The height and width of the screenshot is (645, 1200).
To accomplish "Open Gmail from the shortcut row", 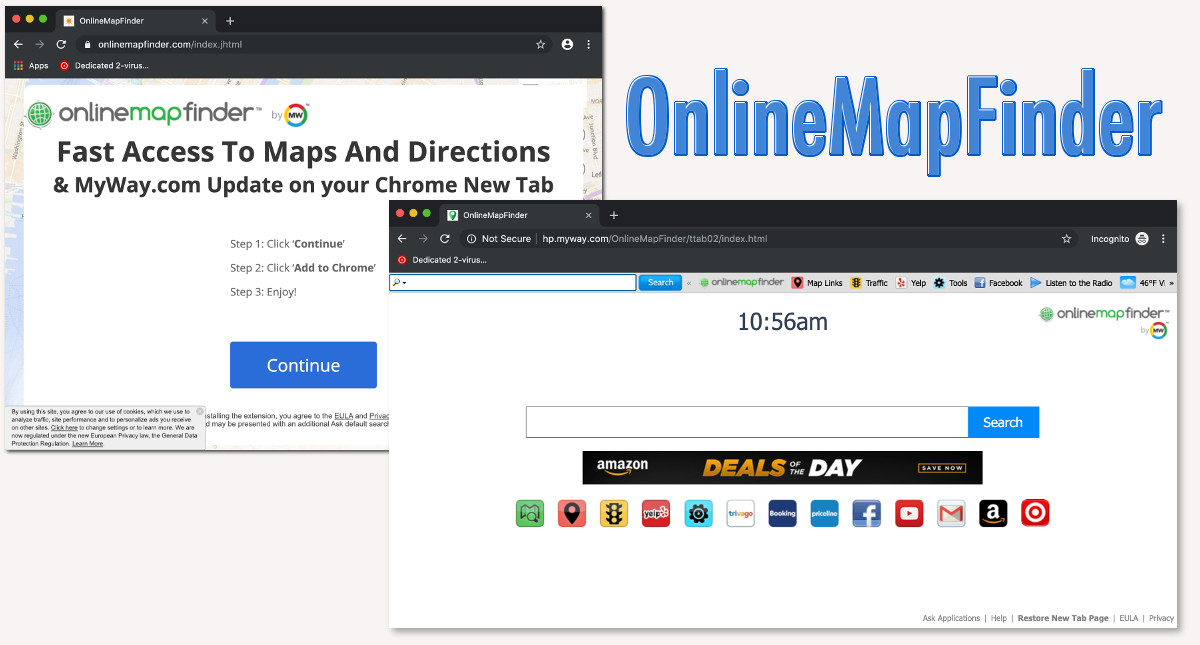I will (x=951, y=513).
